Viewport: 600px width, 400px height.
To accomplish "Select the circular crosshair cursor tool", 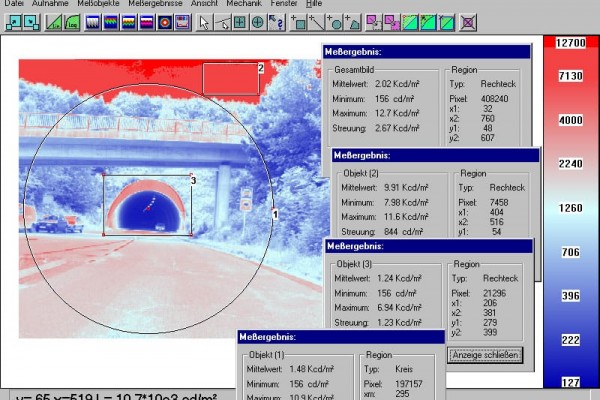I will (x=258, y=23).
